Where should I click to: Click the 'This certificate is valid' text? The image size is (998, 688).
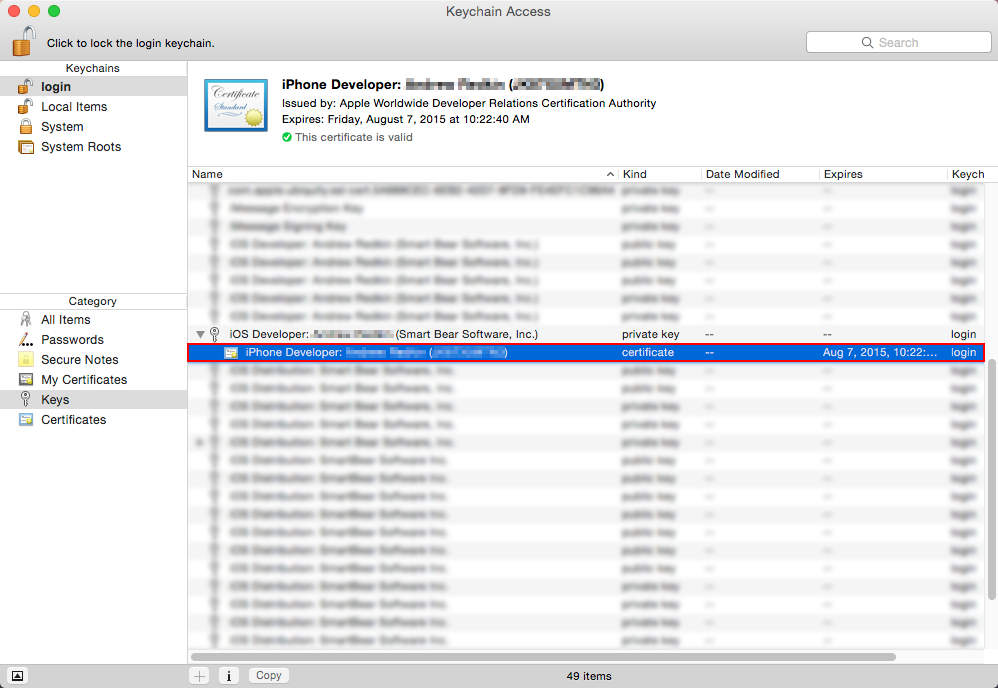coord(353,137)
